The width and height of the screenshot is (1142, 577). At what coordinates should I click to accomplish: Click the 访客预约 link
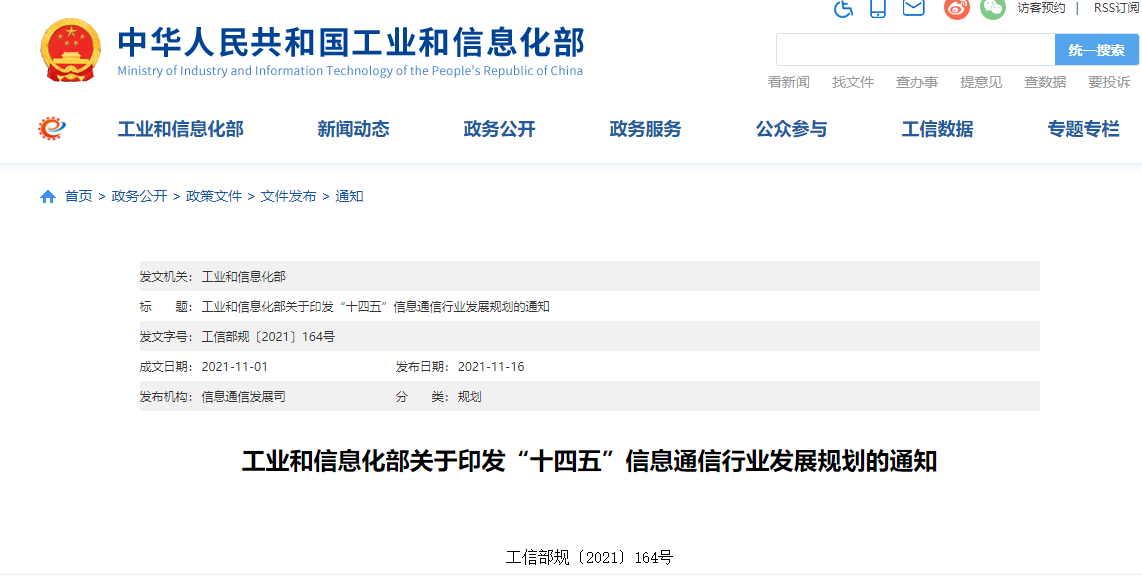(1041, 8)
